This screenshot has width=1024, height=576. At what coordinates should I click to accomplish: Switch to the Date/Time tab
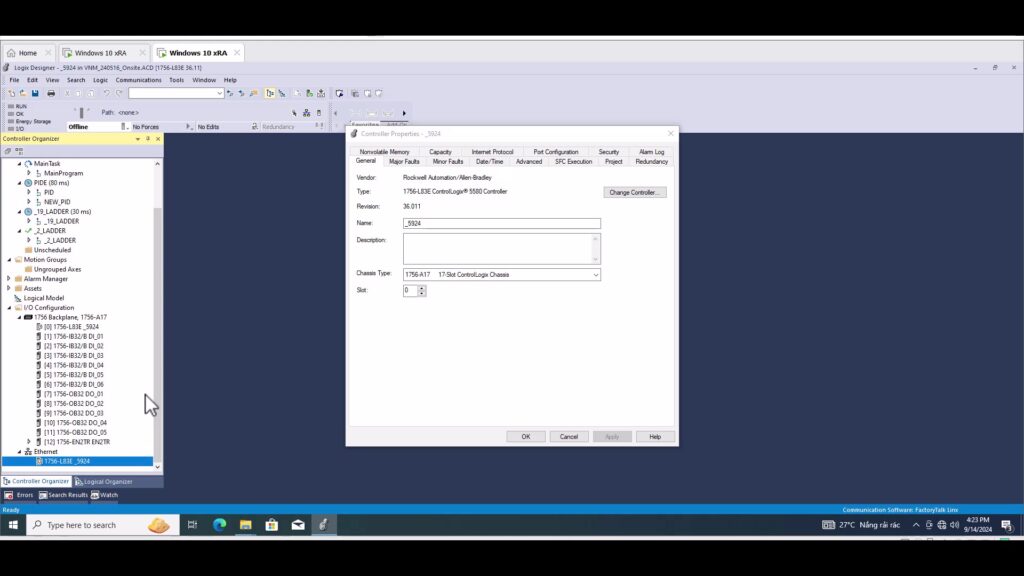click(x=489, y=161)
